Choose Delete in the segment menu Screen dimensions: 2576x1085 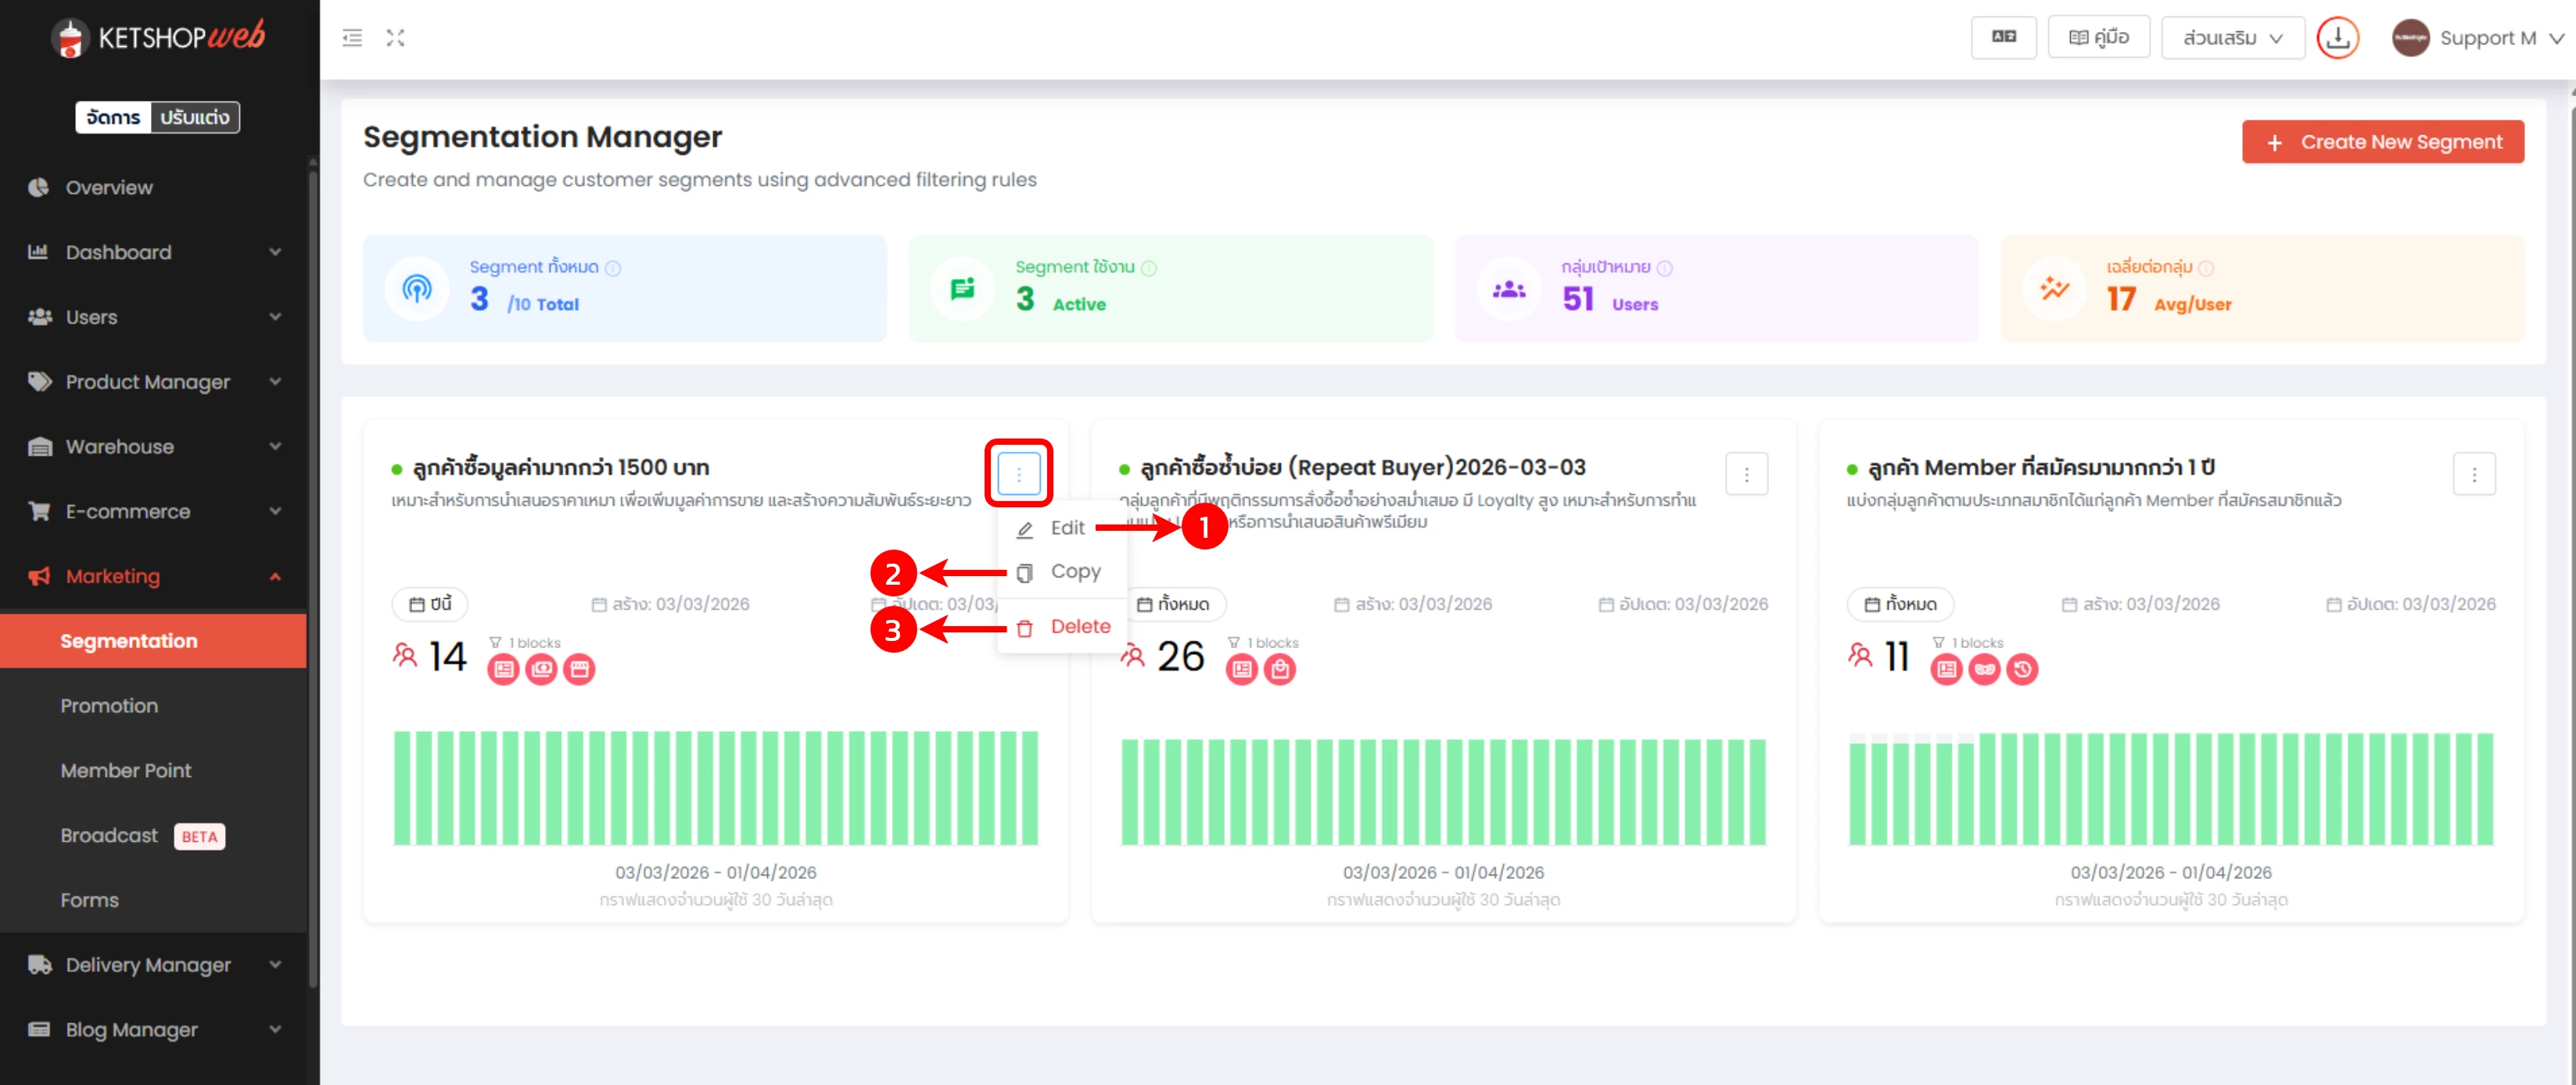point(1079,626)
